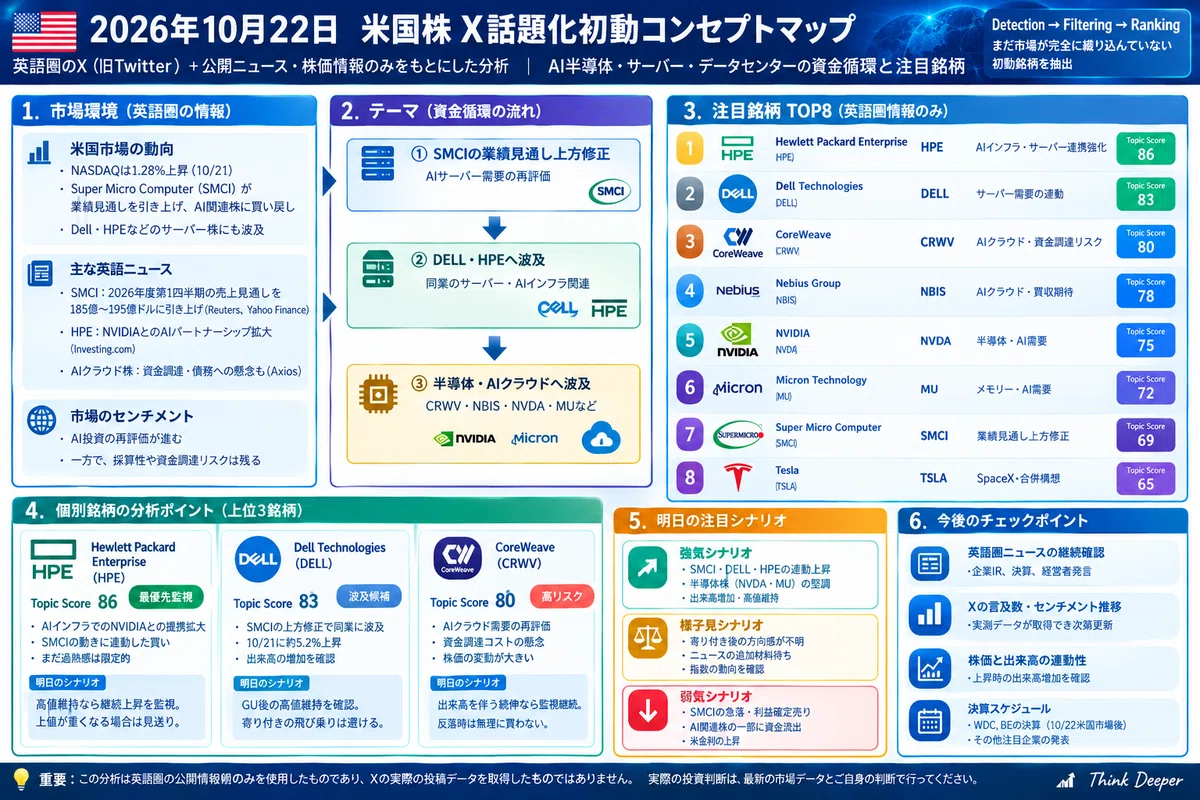
Task: Click the Dell logo in TOP8 rank 2 row
Action: tap(737, 192)
